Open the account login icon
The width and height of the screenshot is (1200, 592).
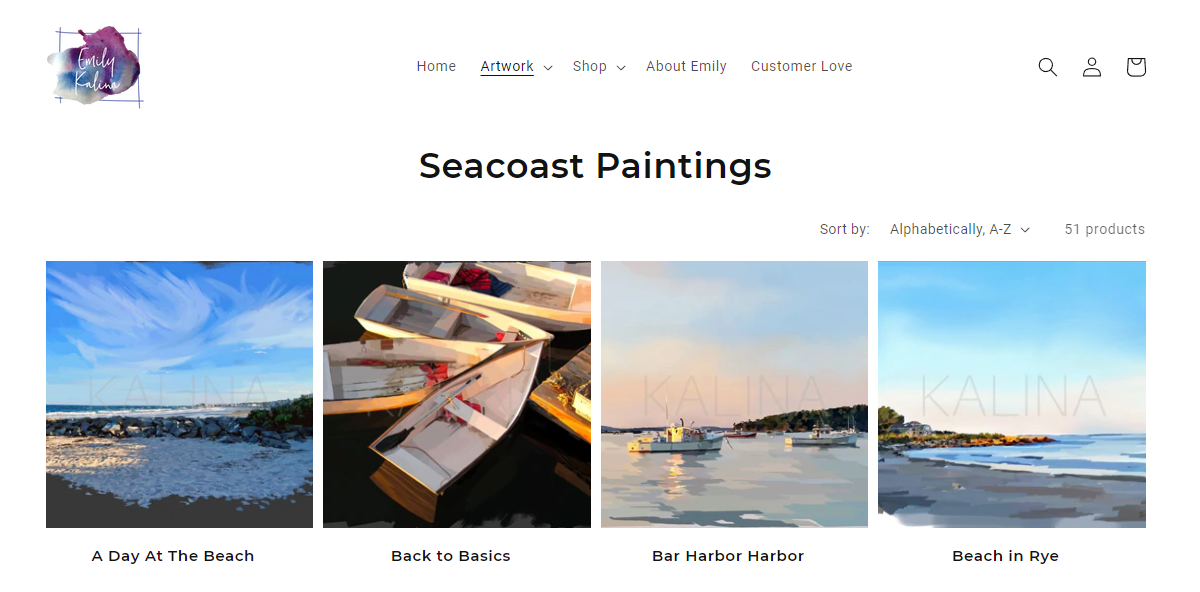coord(1091,67)
